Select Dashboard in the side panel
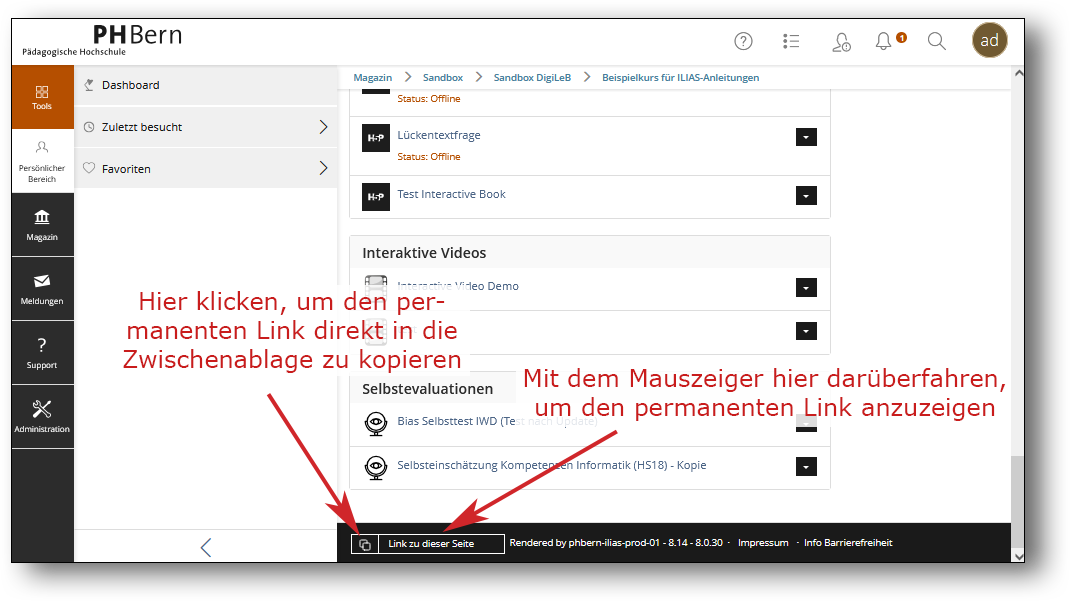 (130, 85)
